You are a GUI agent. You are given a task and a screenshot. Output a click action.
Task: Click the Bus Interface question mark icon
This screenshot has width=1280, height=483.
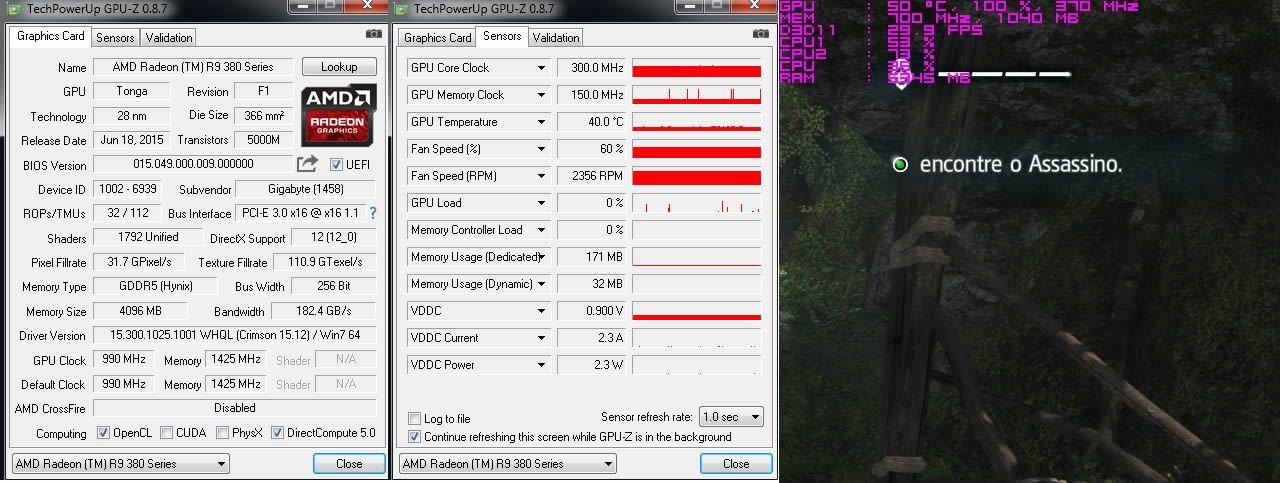tap(373, 213)
